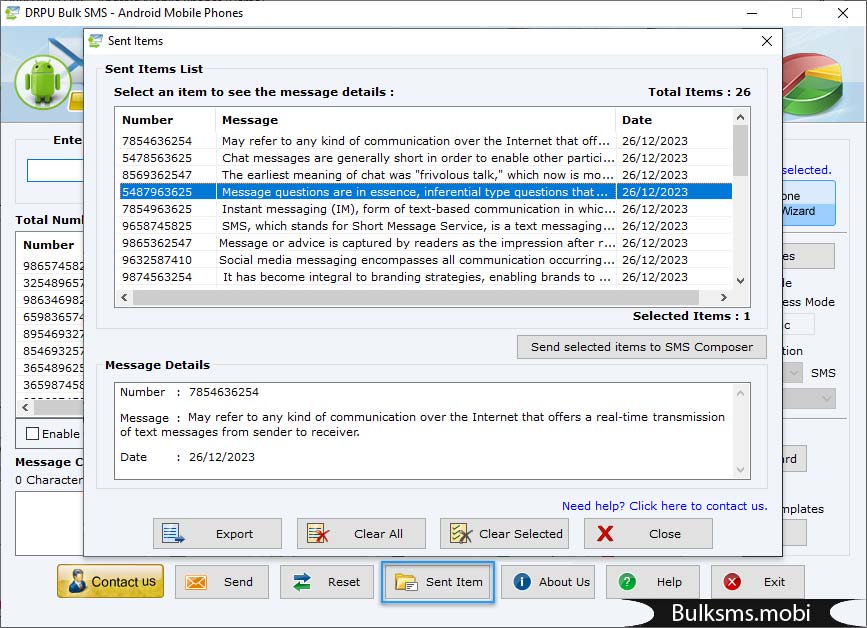Click the Export document icon
The width and height of the screenshot is (867, 628).
[x=173, y=533]
